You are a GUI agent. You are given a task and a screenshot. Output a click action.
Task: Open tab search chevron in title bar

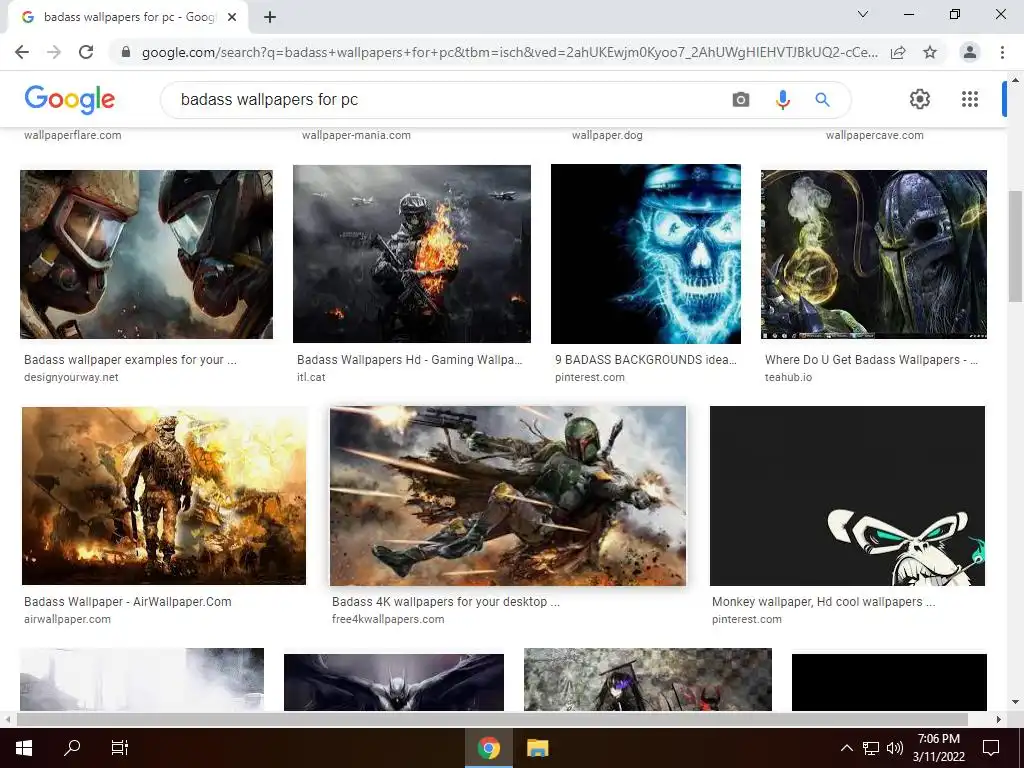pos(863,14)
